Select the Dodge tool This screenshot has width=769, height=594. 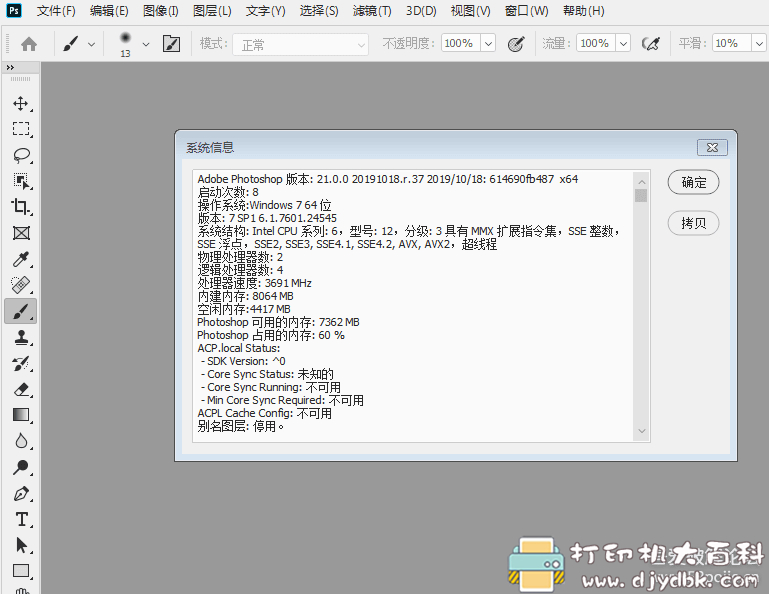21,467
